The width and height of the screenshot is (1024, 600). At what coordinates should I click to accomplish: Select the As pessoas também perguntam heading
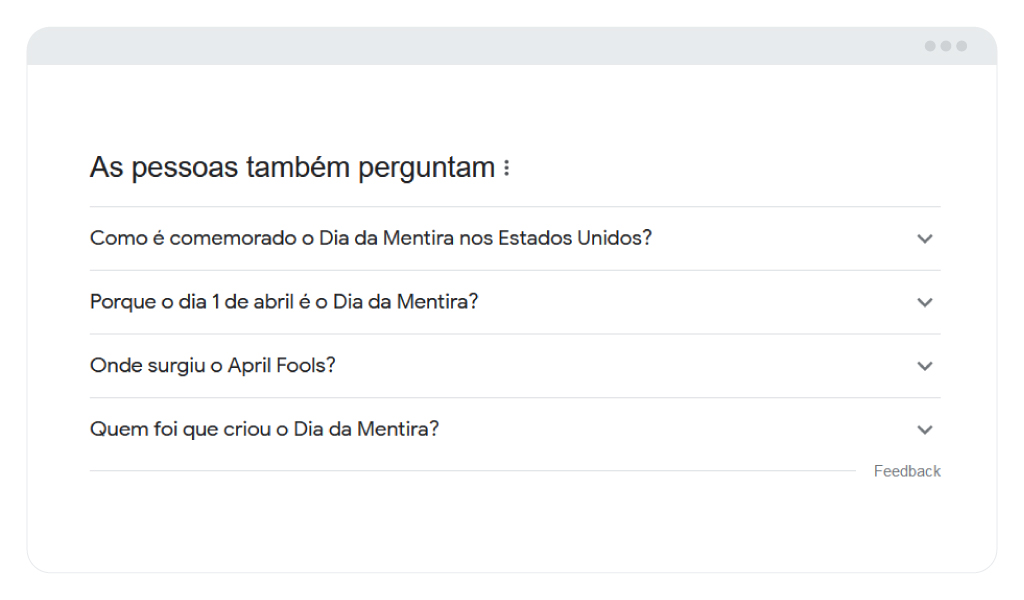pyautogui.click(x=292, y=167)
